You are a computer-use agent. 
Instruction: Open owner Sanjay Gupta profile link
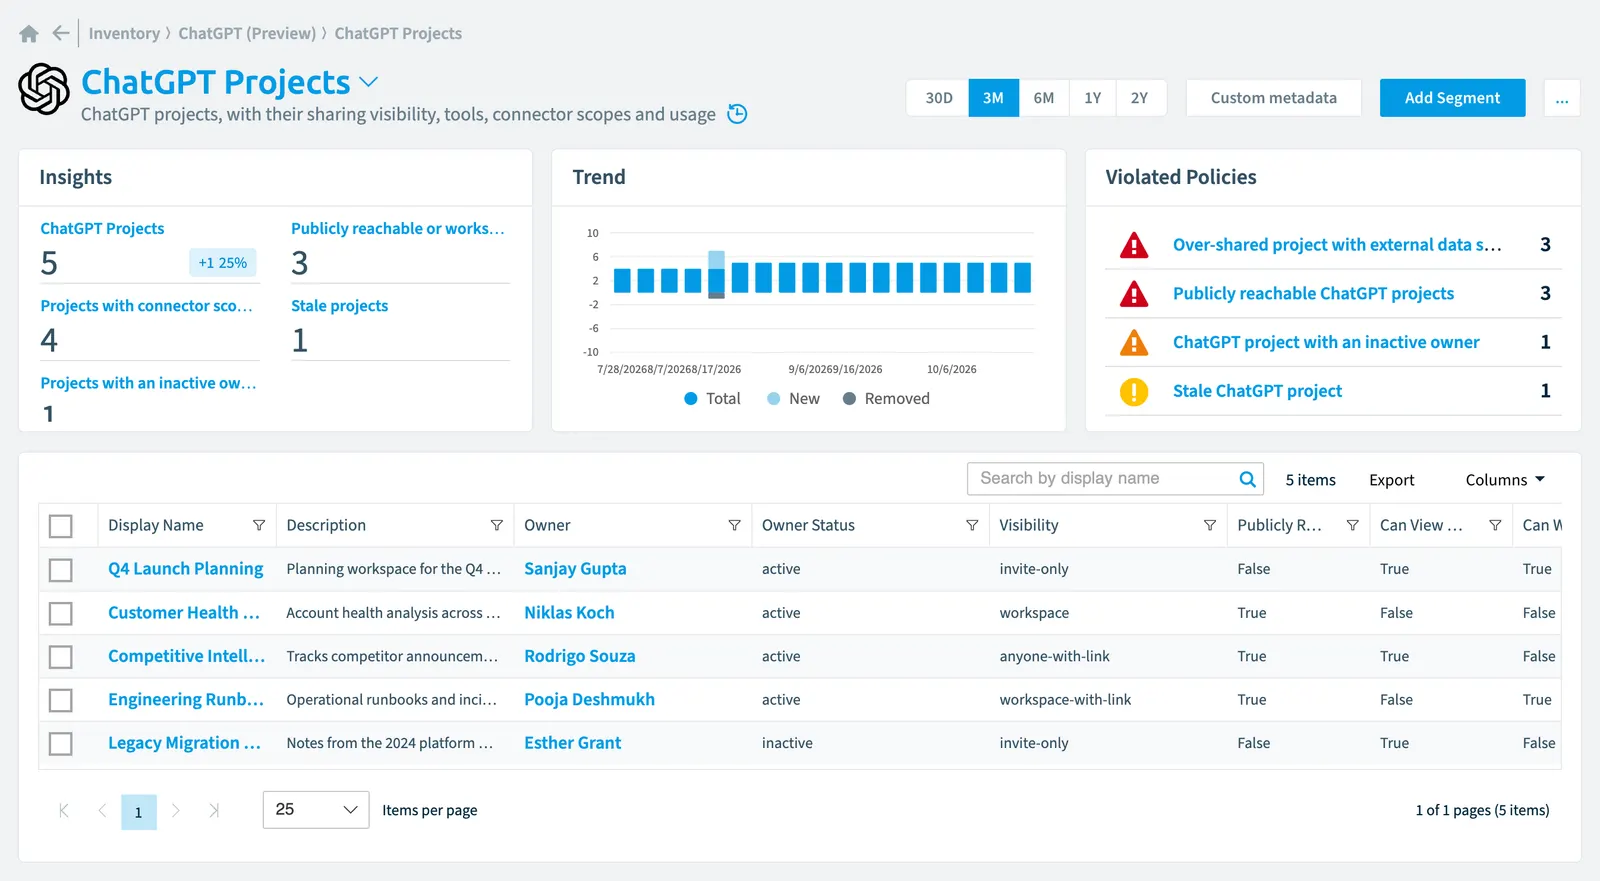pos(575,569)
